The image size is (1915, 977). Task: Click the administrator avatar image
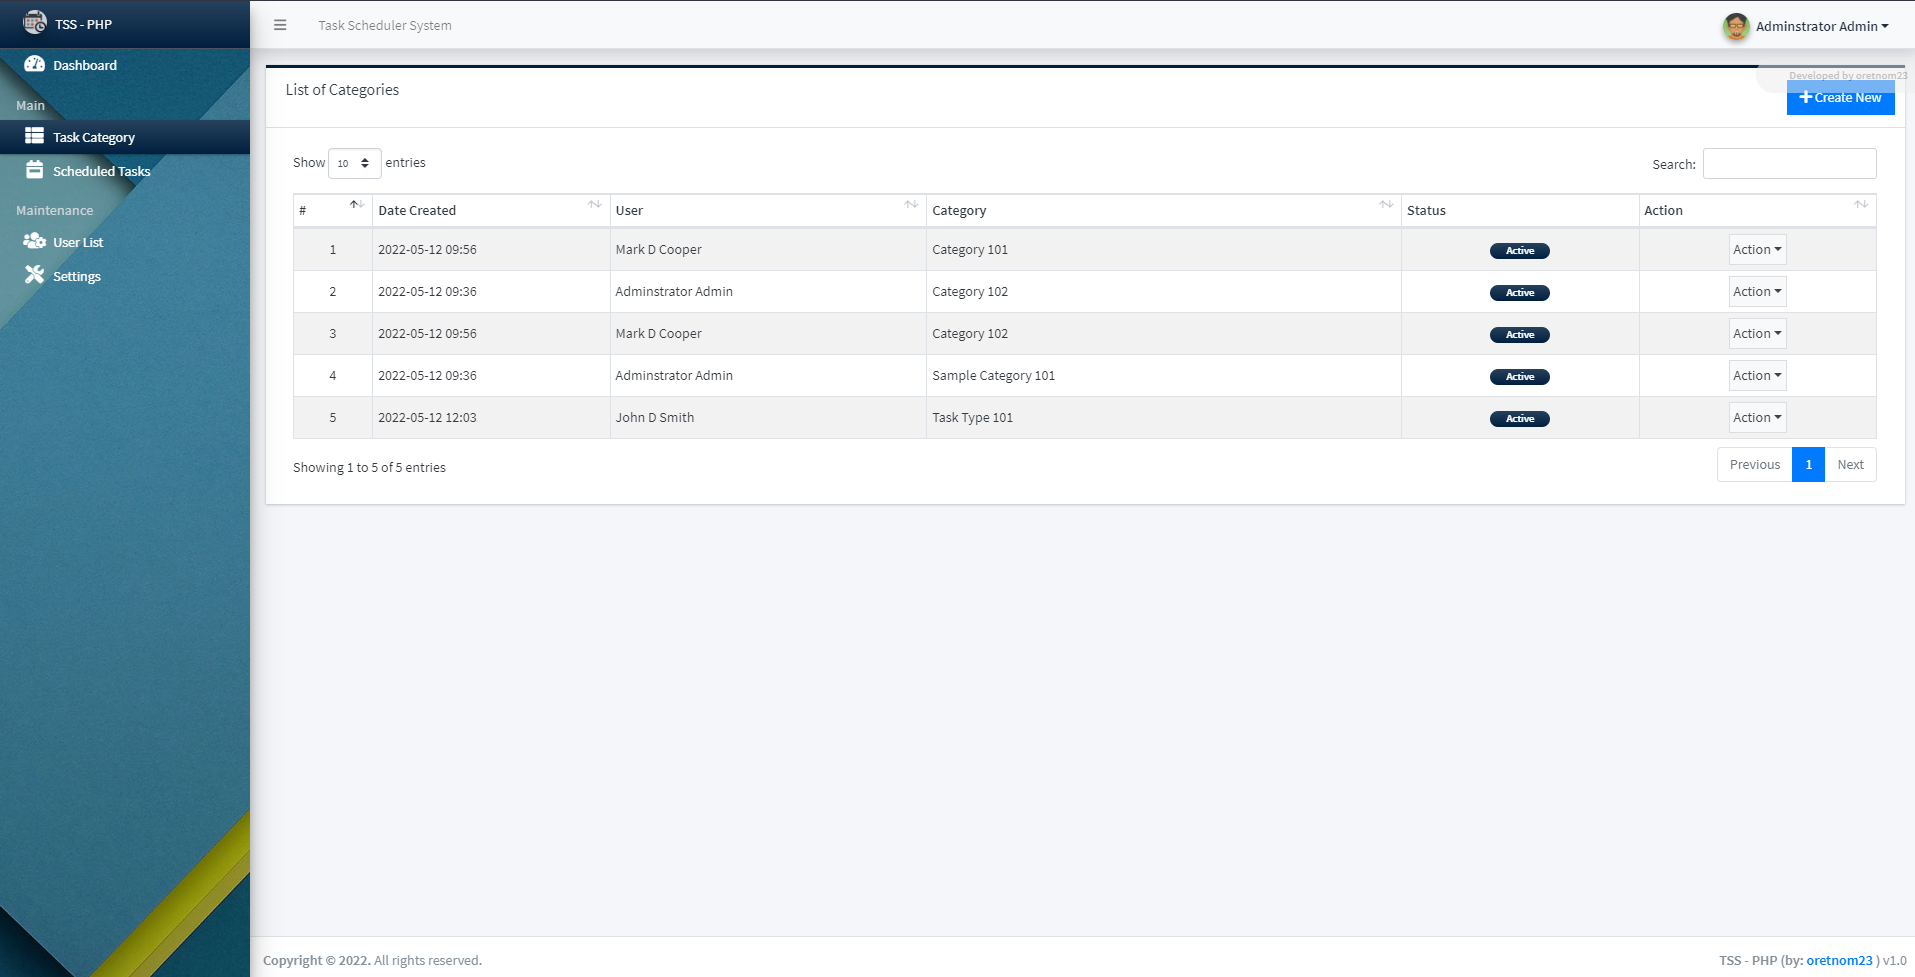pyautogui.click(x=1736, y=26)
